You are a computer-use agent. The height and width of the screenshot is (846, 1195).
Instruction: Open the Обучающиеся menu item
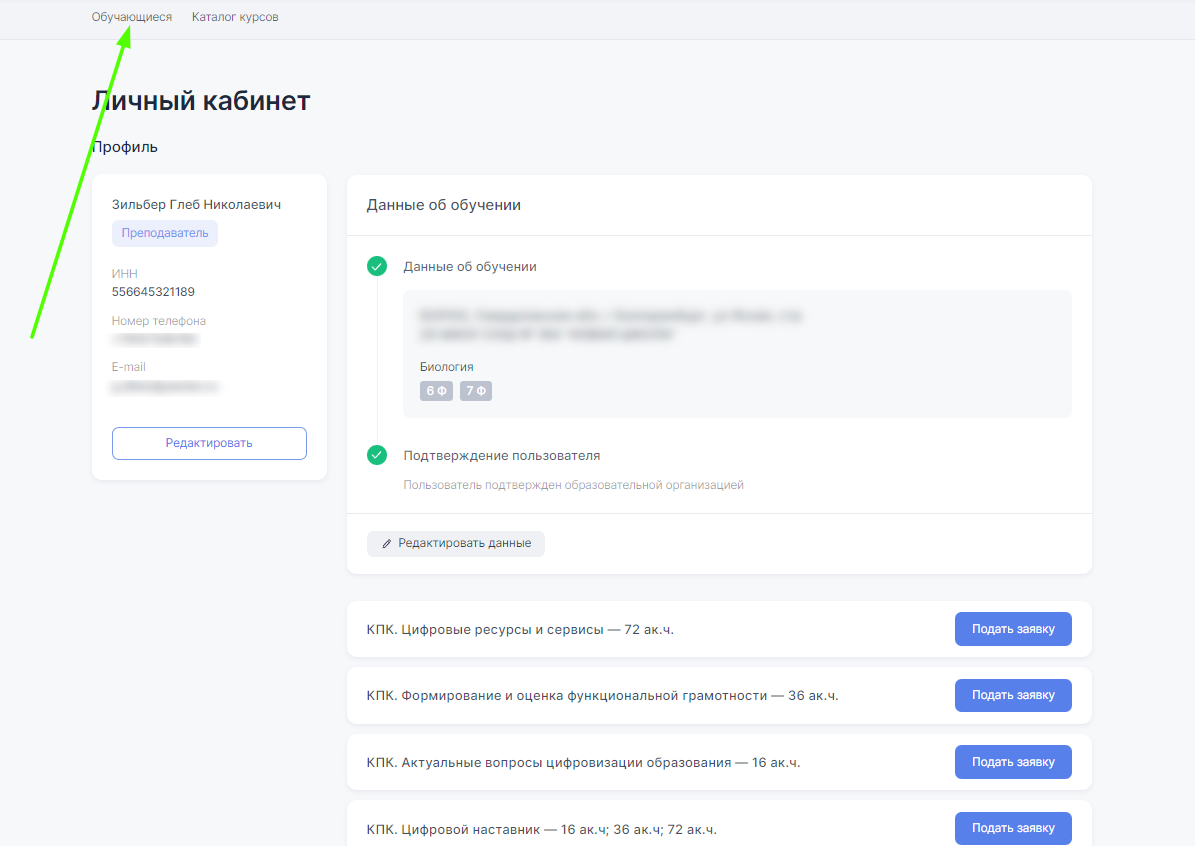click(131, 17)
